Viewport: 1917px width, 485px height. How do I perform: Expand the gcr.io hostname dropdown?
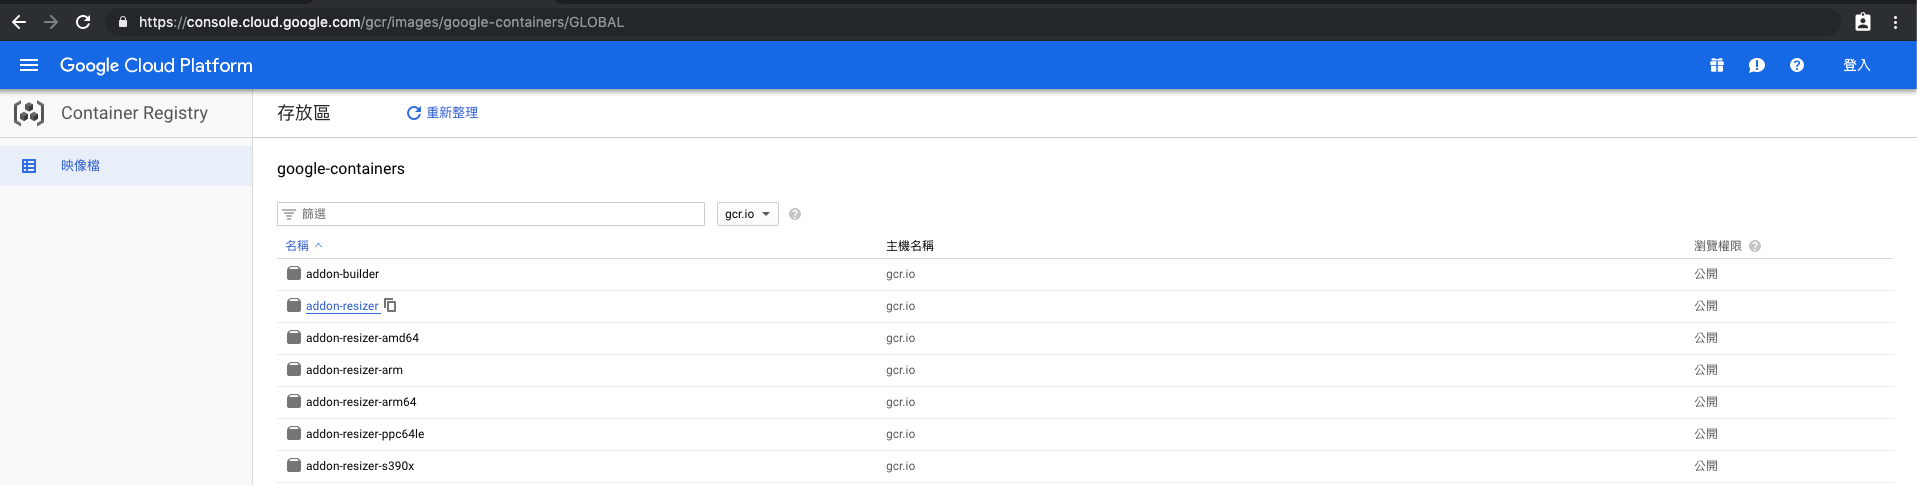[x=747, y=214]
